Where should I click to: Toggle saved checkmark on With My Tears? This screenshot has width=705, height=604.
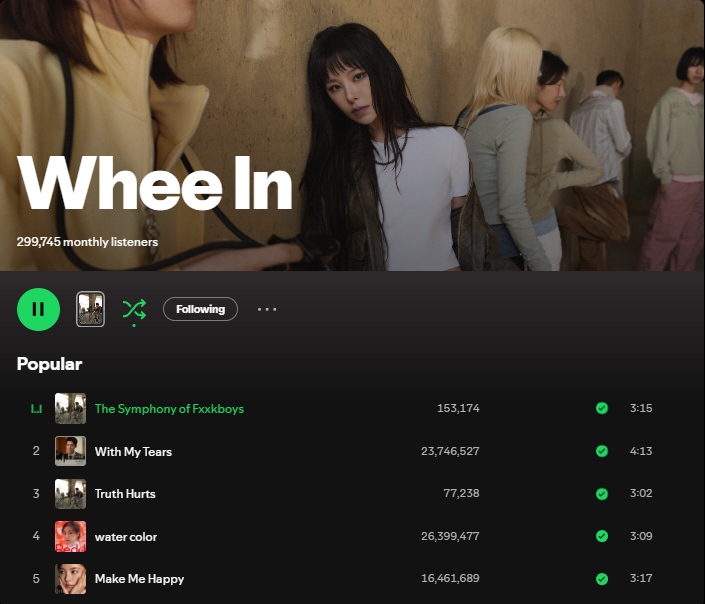point(602,451)
